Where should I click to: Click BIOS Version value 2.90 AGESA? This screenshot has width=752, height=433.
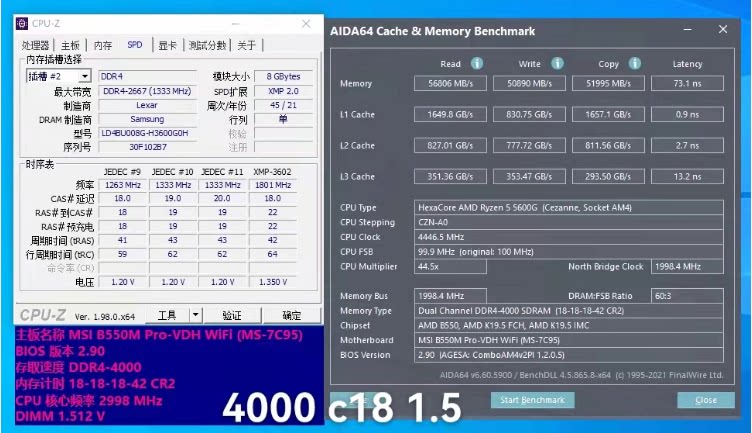569,355
